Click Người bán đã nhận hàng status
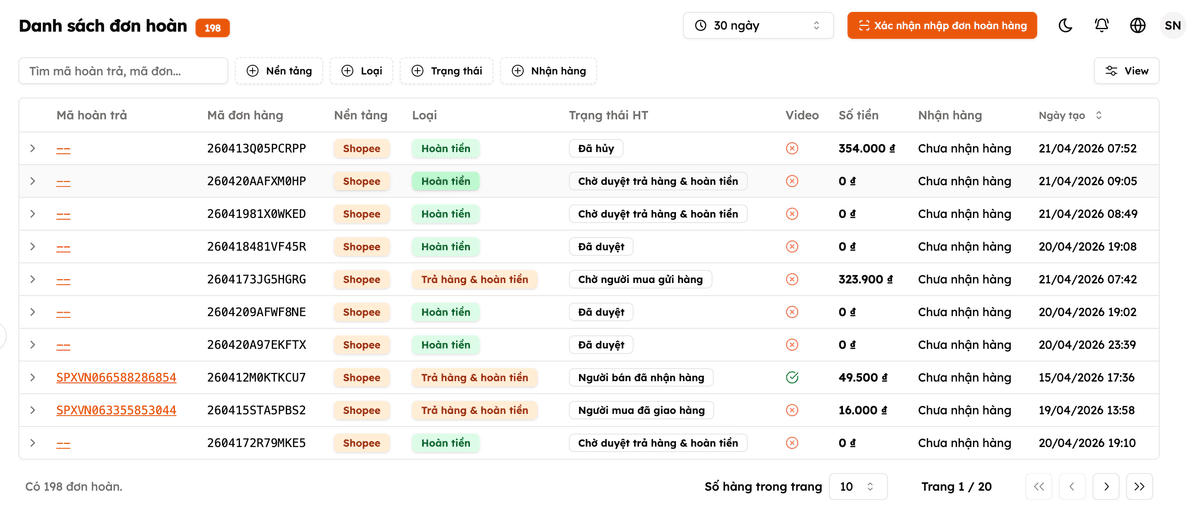Screen dimensions: 1200x519 [x=641, y=377]
